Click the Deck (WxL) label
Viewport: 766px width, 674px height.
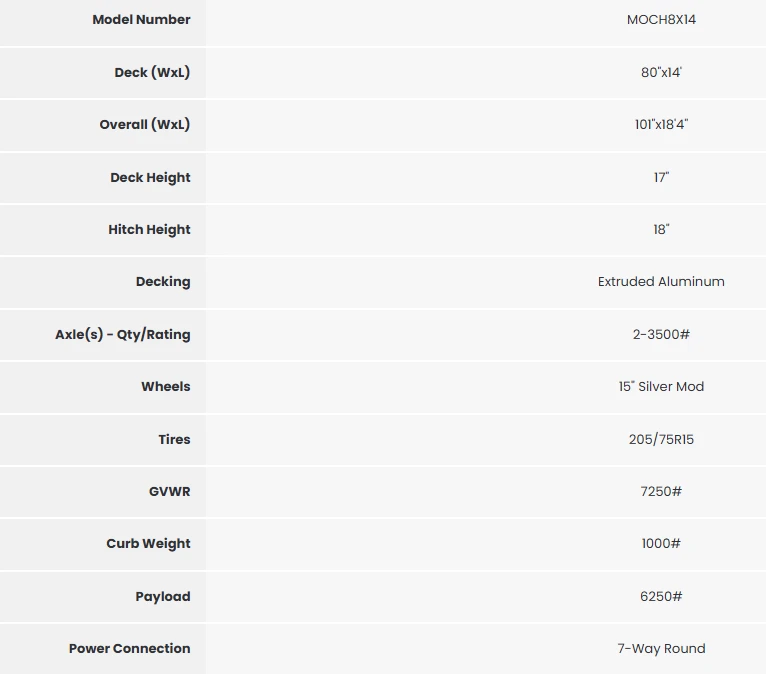[152, 72]
